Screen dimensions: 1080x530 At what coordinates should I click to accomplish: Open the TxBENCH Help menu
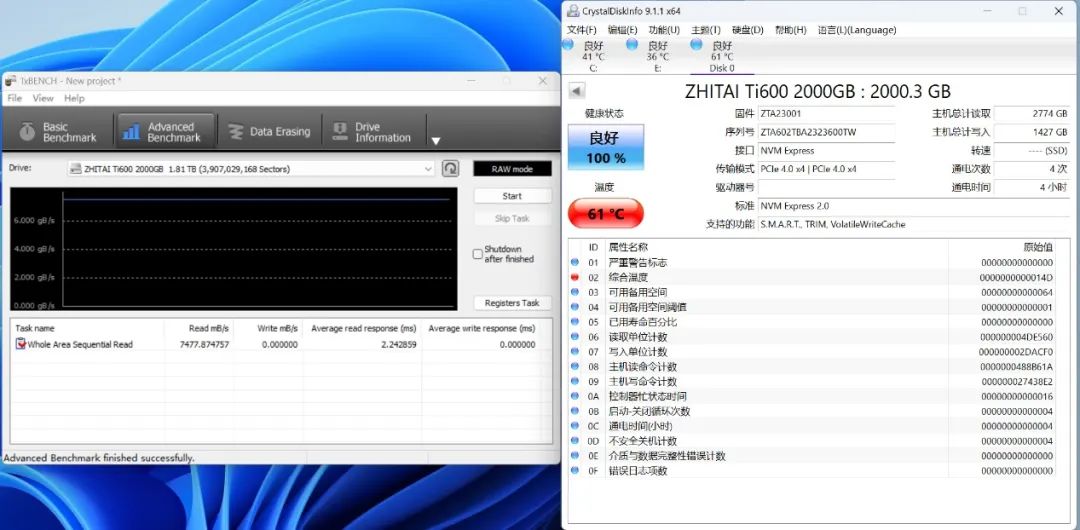pyautogui.click(x=74, y=99)
